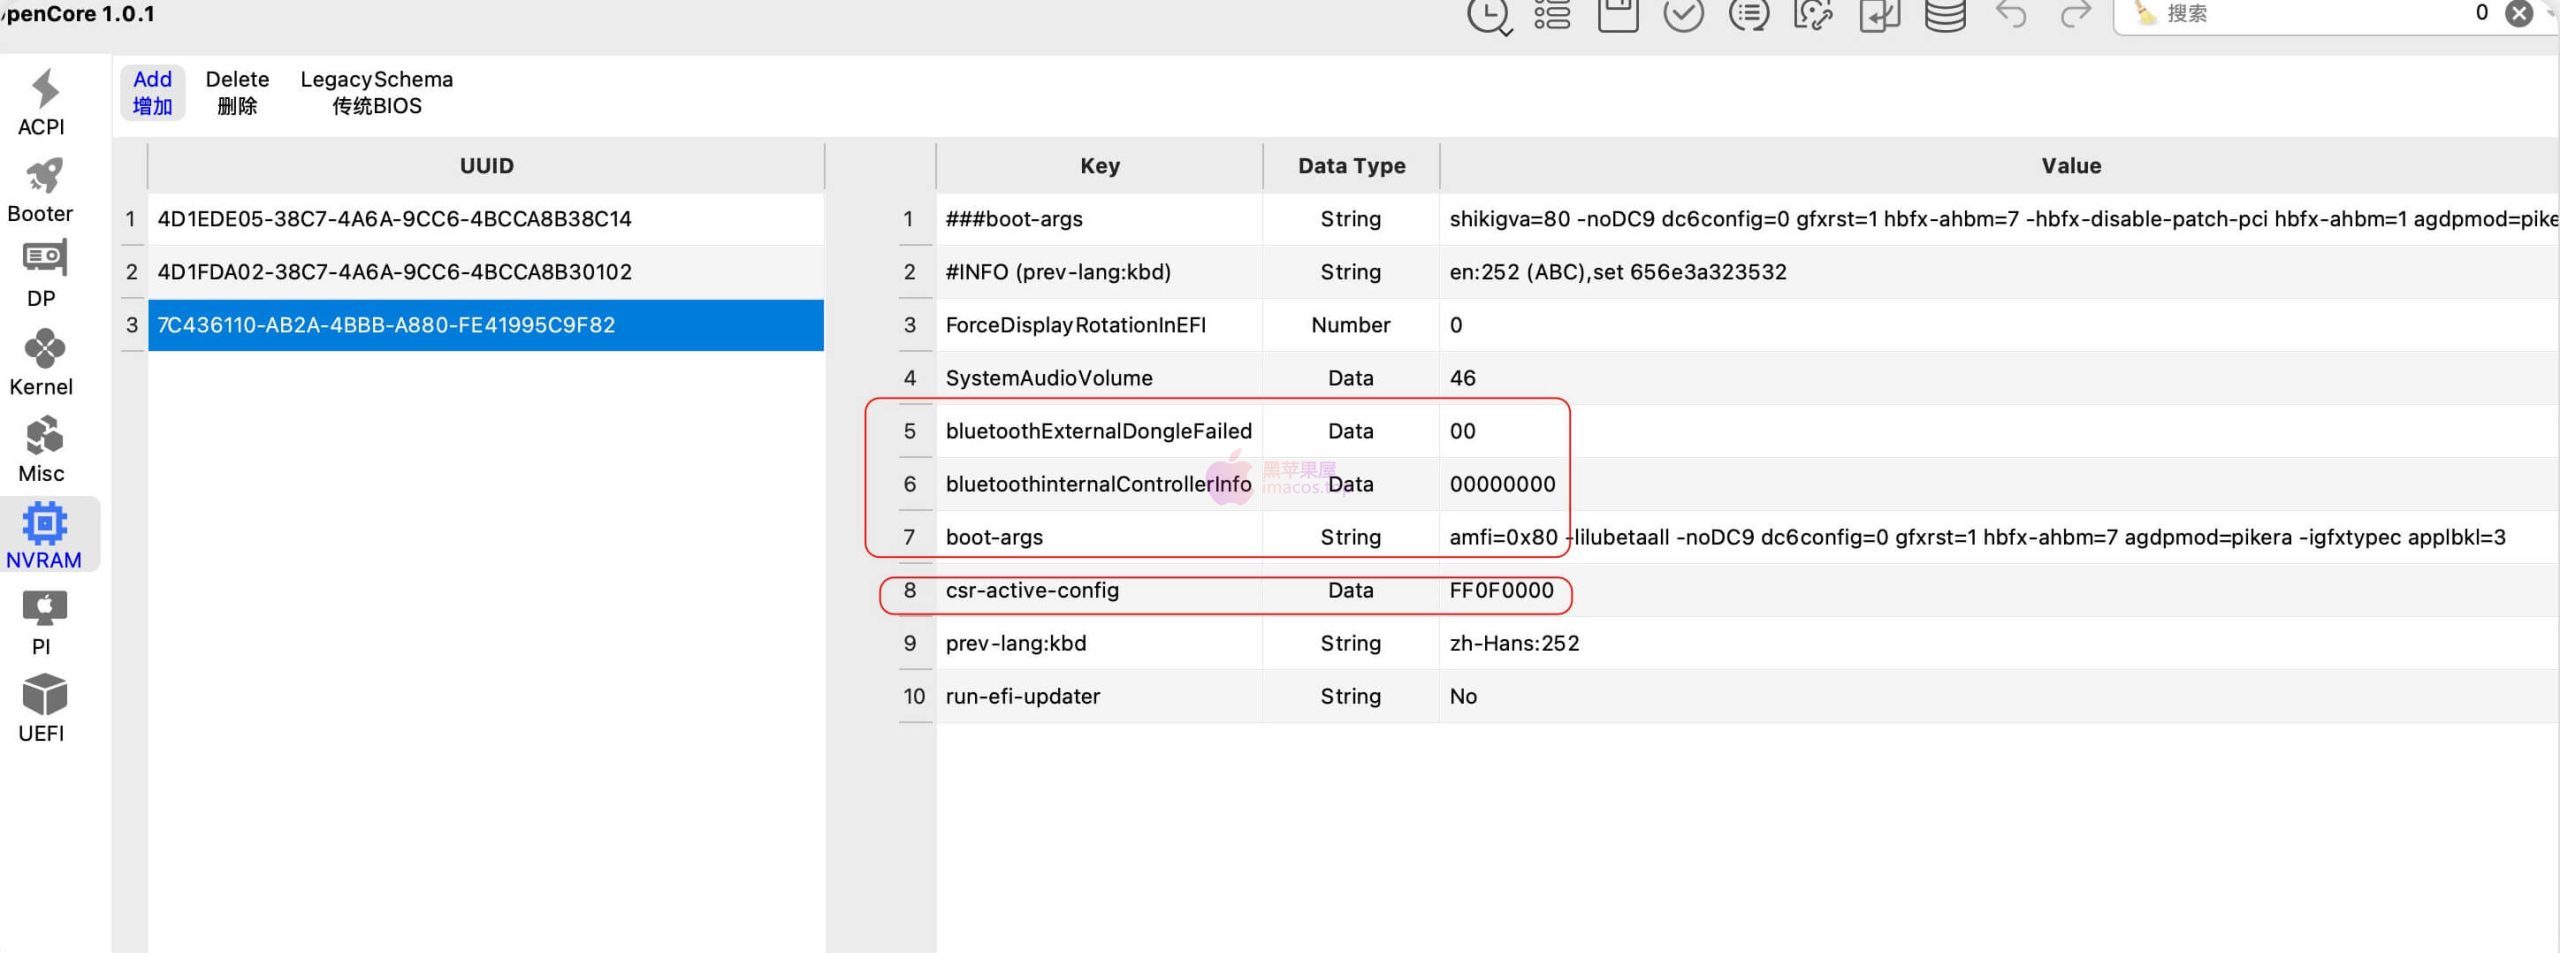Select the NVRAM section
The height and width of the screenshot is (953, 2560).
[x=44, y=535]
